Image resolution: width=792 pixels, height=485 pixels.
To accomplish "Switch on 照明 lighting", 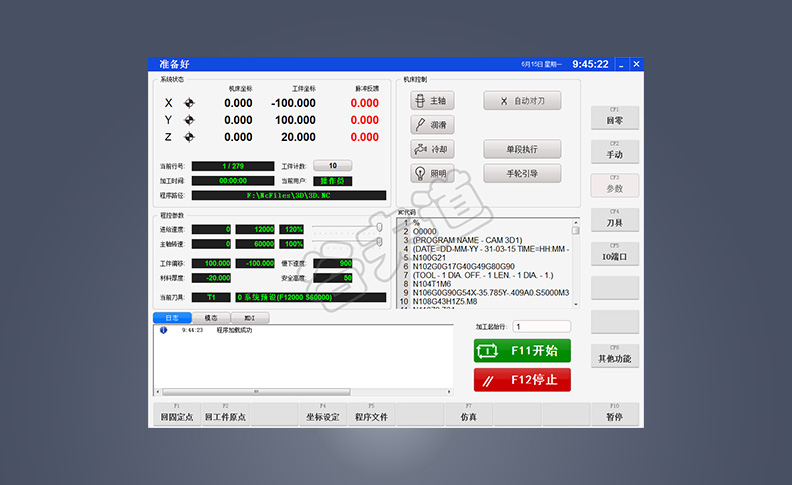I will pos(432,173).
